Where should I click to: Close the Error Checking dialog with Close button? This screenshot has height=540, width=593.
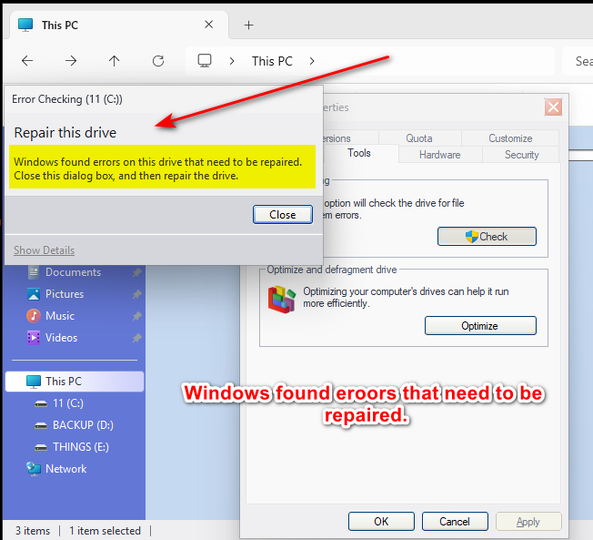click(283, 214)
